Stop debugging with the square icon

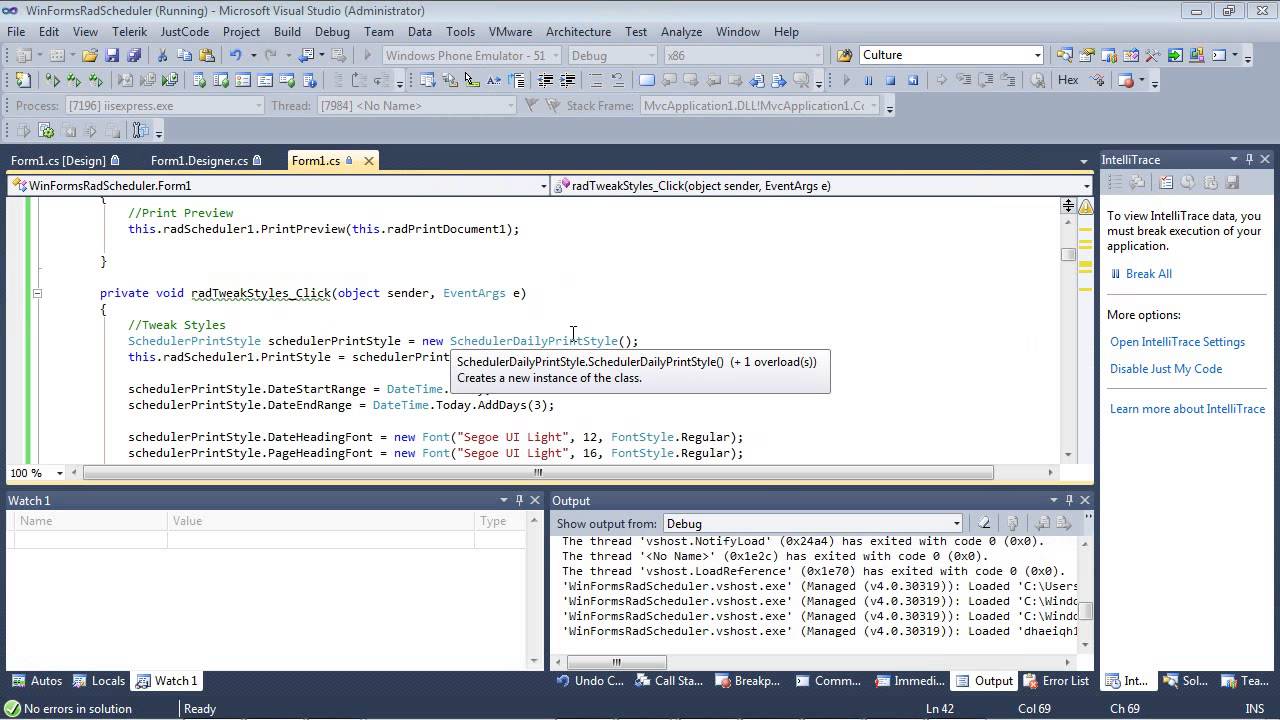[890, 80]
